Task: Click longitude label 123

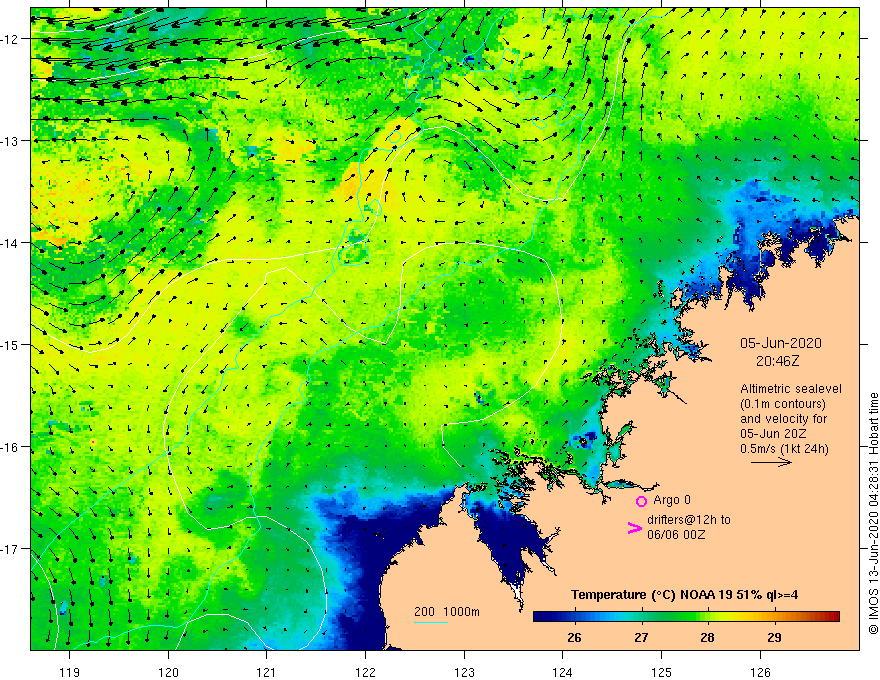Action: (x=464, y=672)
